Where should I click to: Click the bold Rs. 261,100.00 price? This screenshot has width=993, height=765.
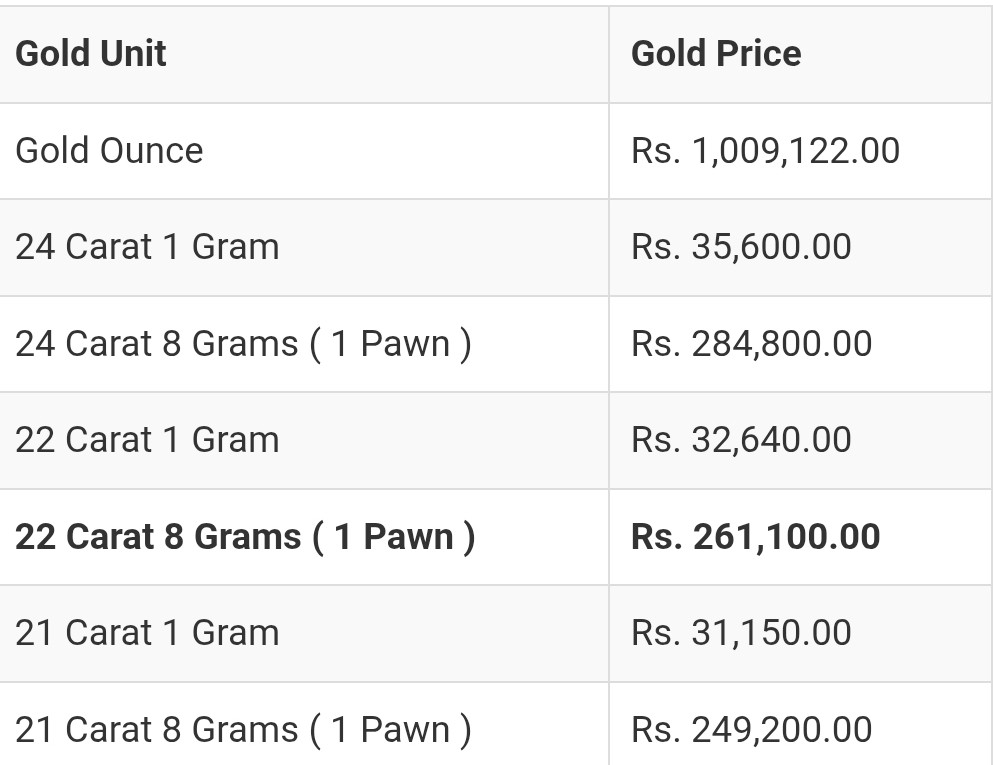pyautogui.click(x=756, y=537)
